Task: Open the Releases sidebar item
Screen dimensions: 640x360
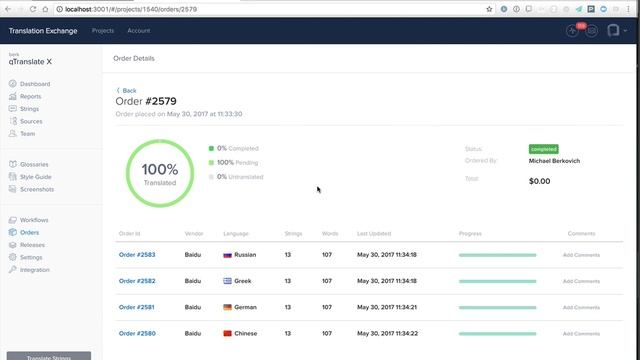Action: [x=27, y=245]
